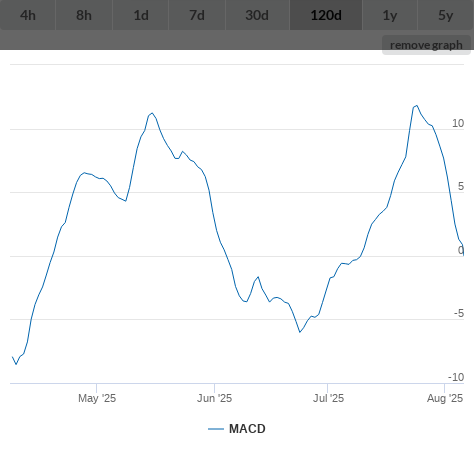Screen dimensions: 474x455
Task: Choose the 1d time range tab
Action: 141,15
